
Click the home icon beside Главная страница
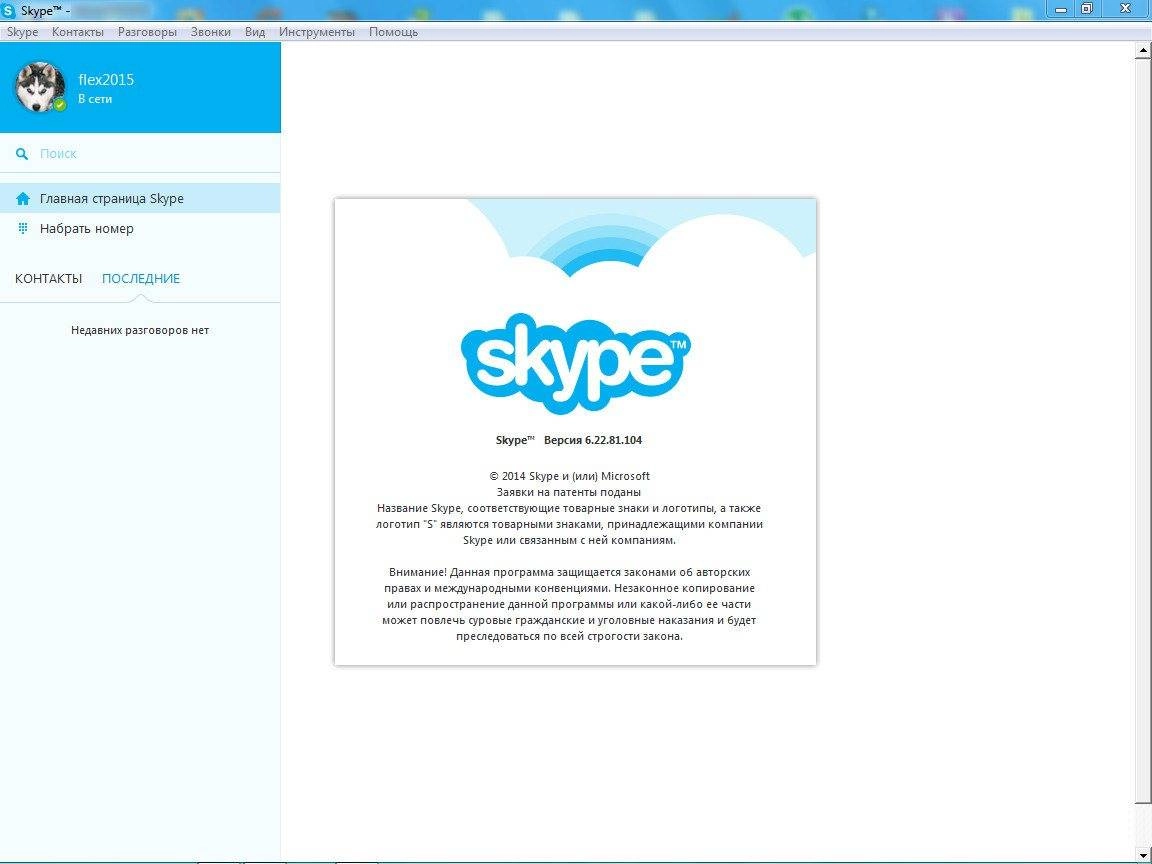(x=23, y=198)
